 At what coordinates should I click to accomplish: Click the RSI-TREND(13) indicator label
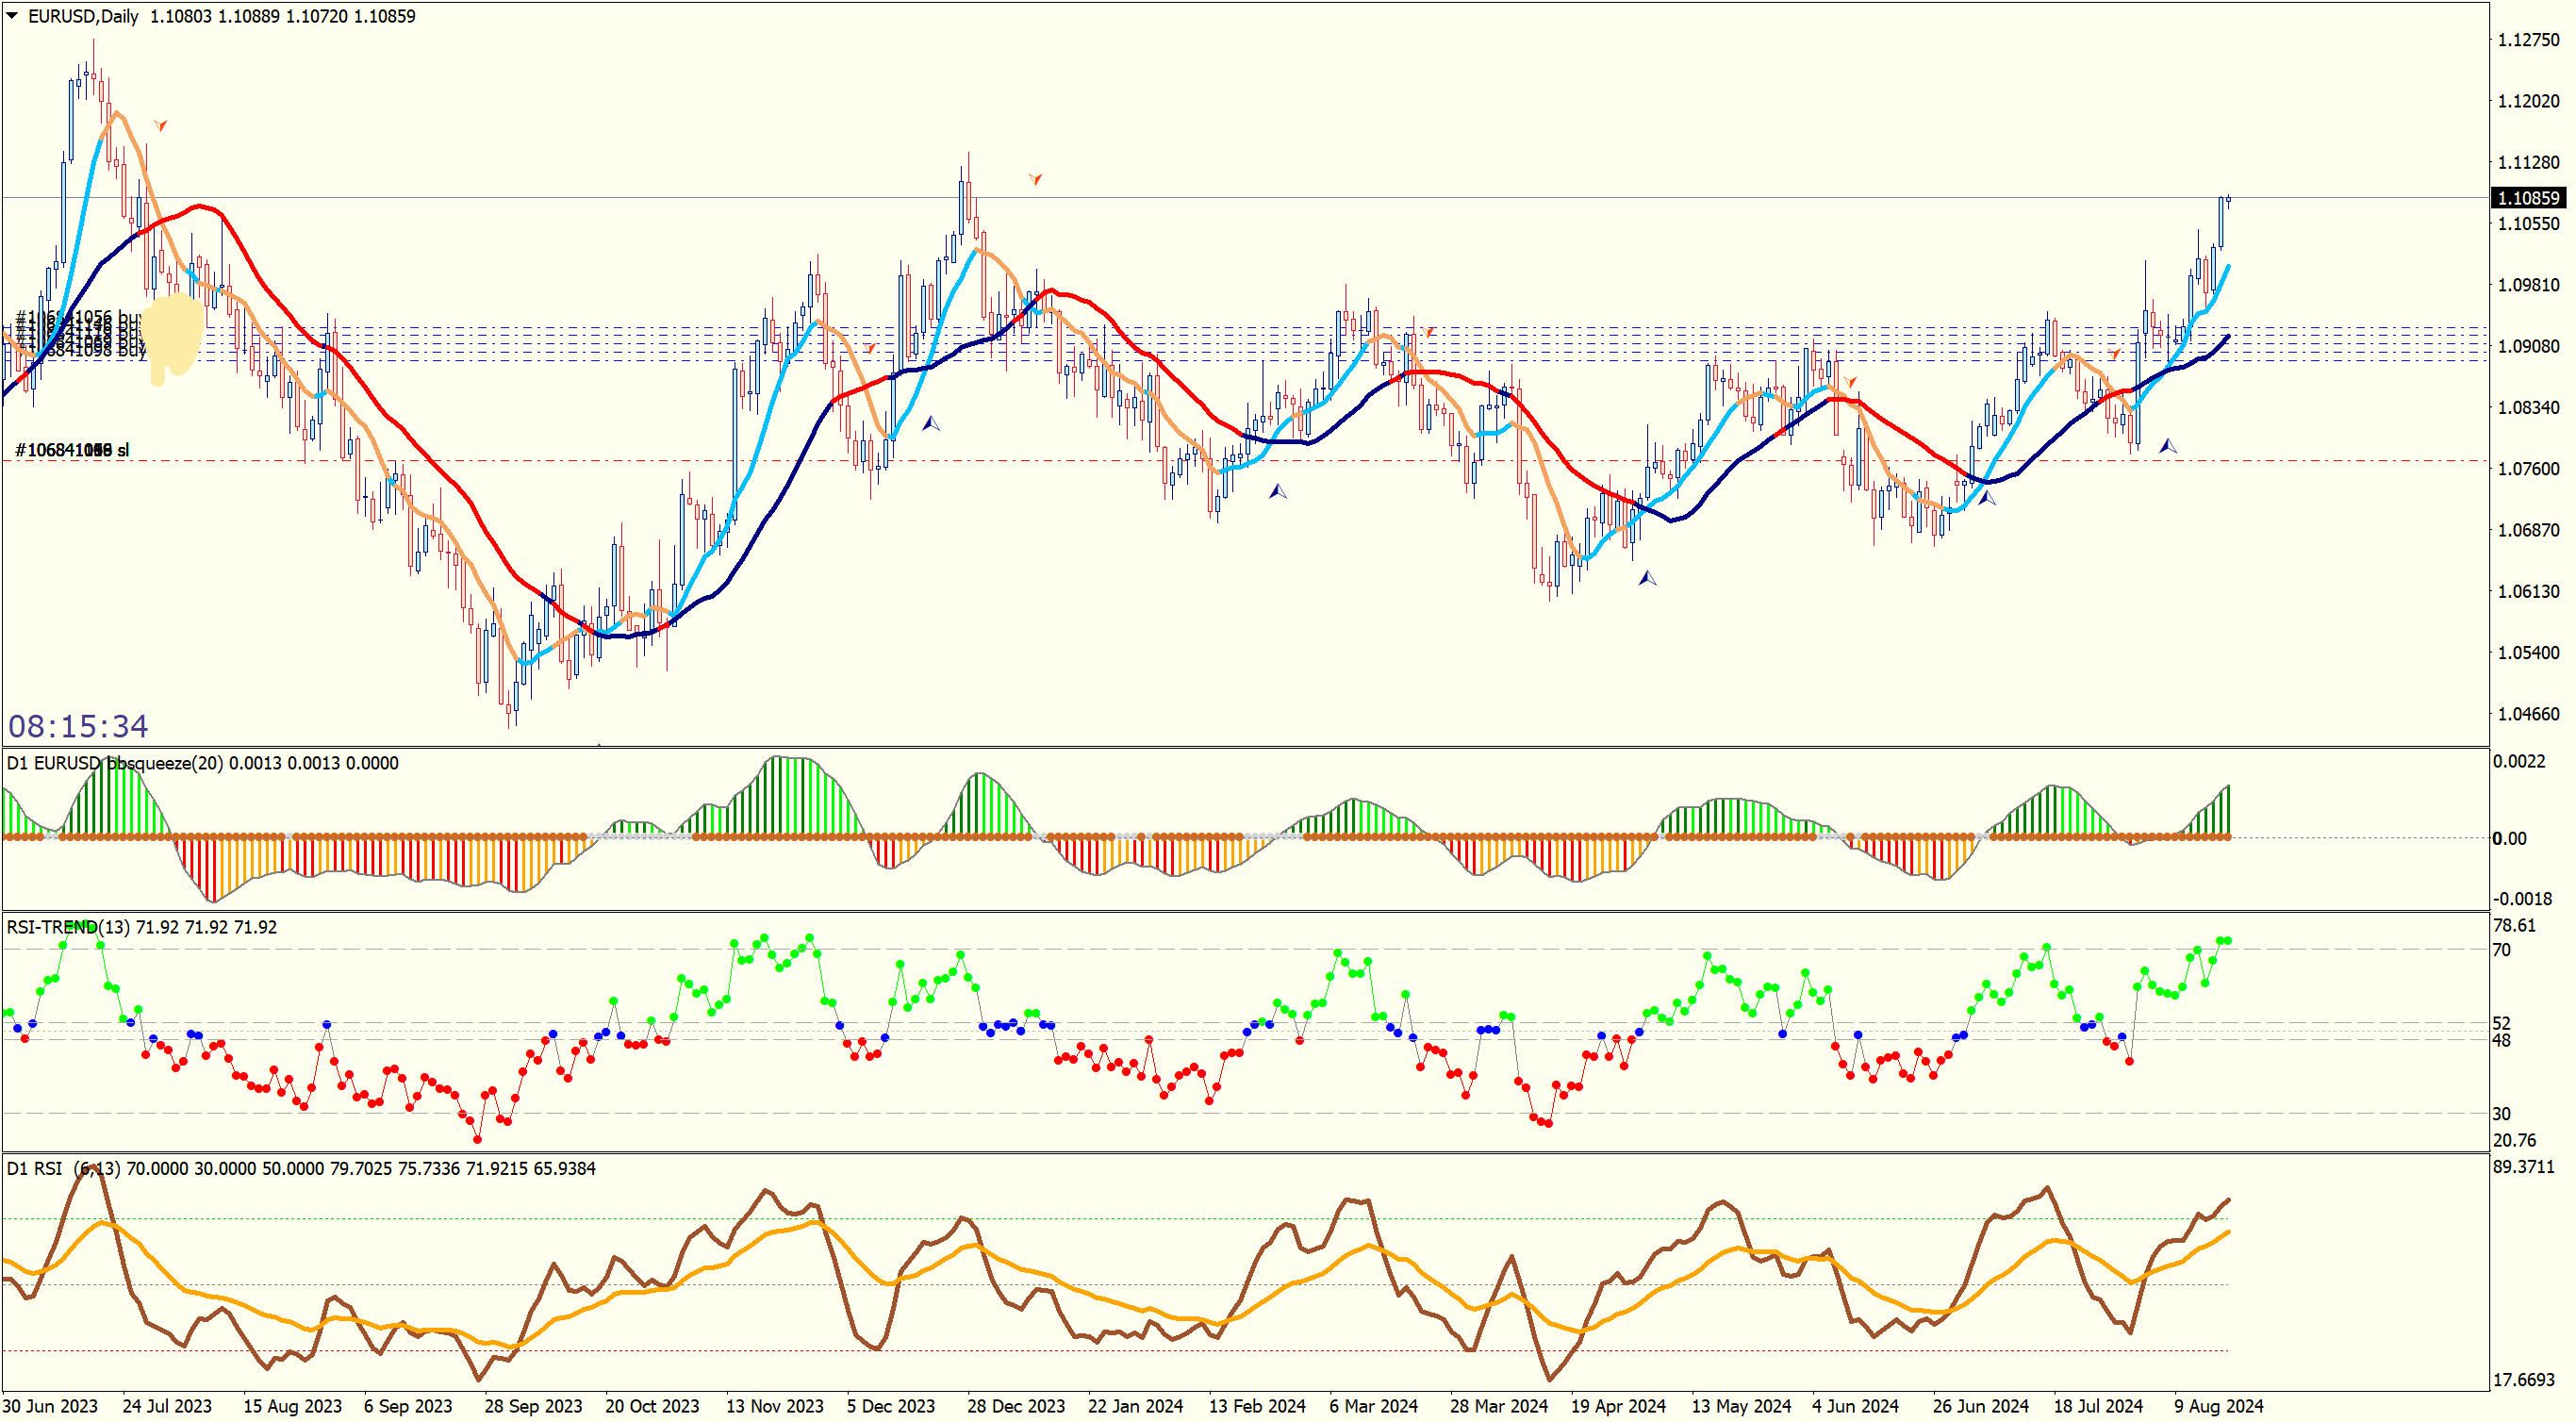[68, 927]
